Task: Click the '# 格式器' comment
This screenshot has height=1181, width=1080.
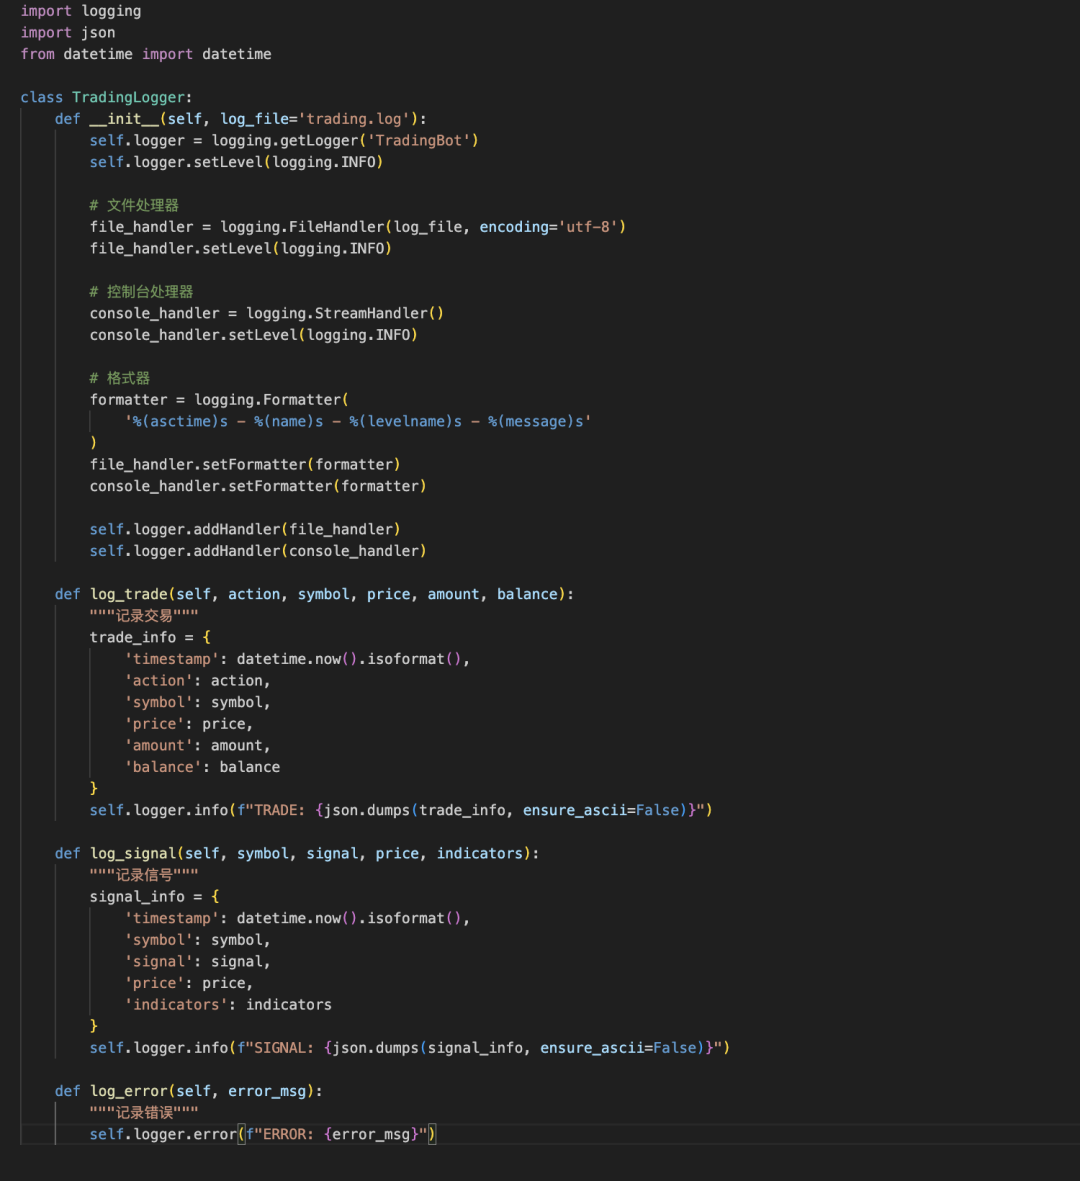Action: (120, 378)
